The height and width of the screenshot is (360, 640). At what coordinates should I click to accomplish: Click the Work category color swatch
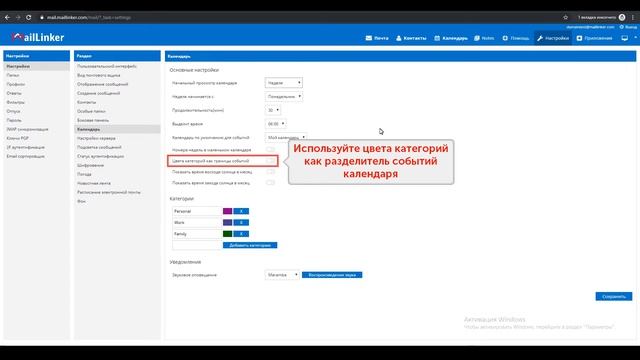coord(227,222)
